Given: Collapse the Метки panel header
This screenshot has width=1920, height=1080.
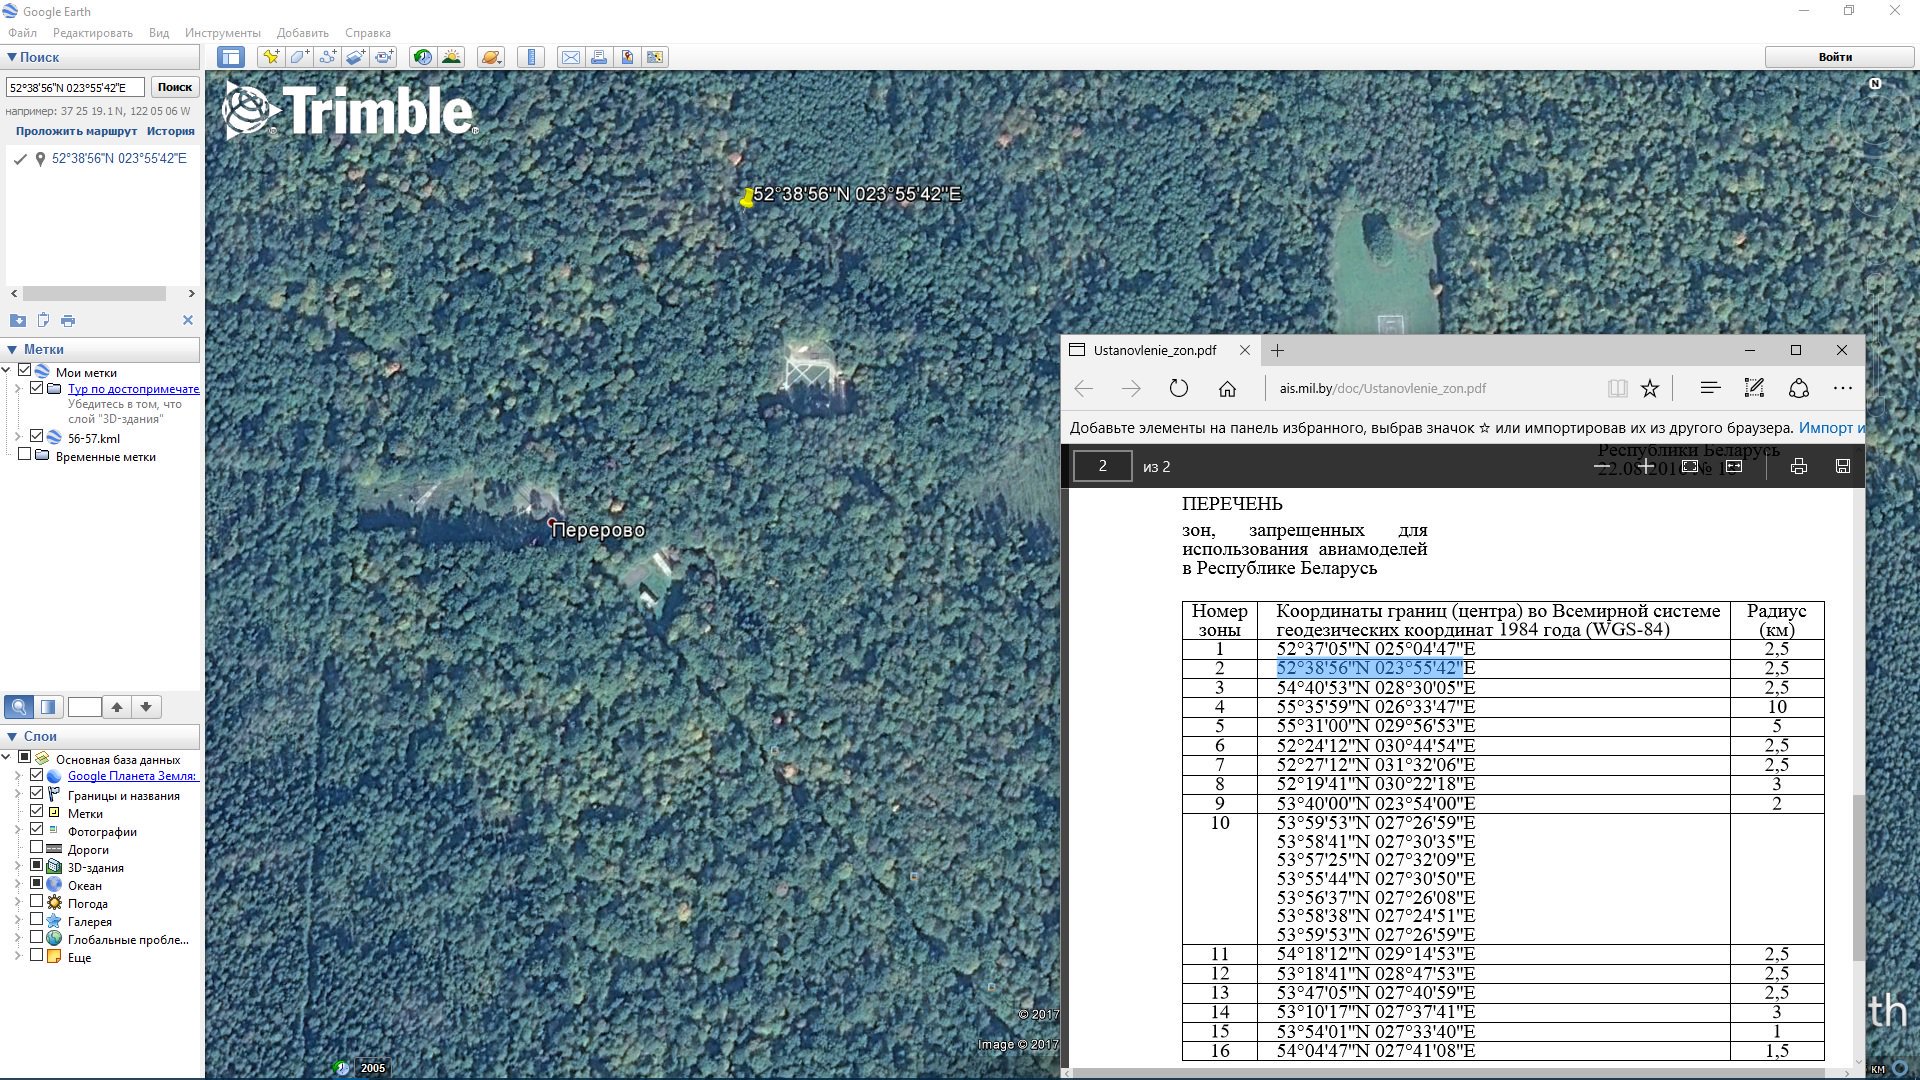Looking at the screenshot, I should tap(12, 349).
